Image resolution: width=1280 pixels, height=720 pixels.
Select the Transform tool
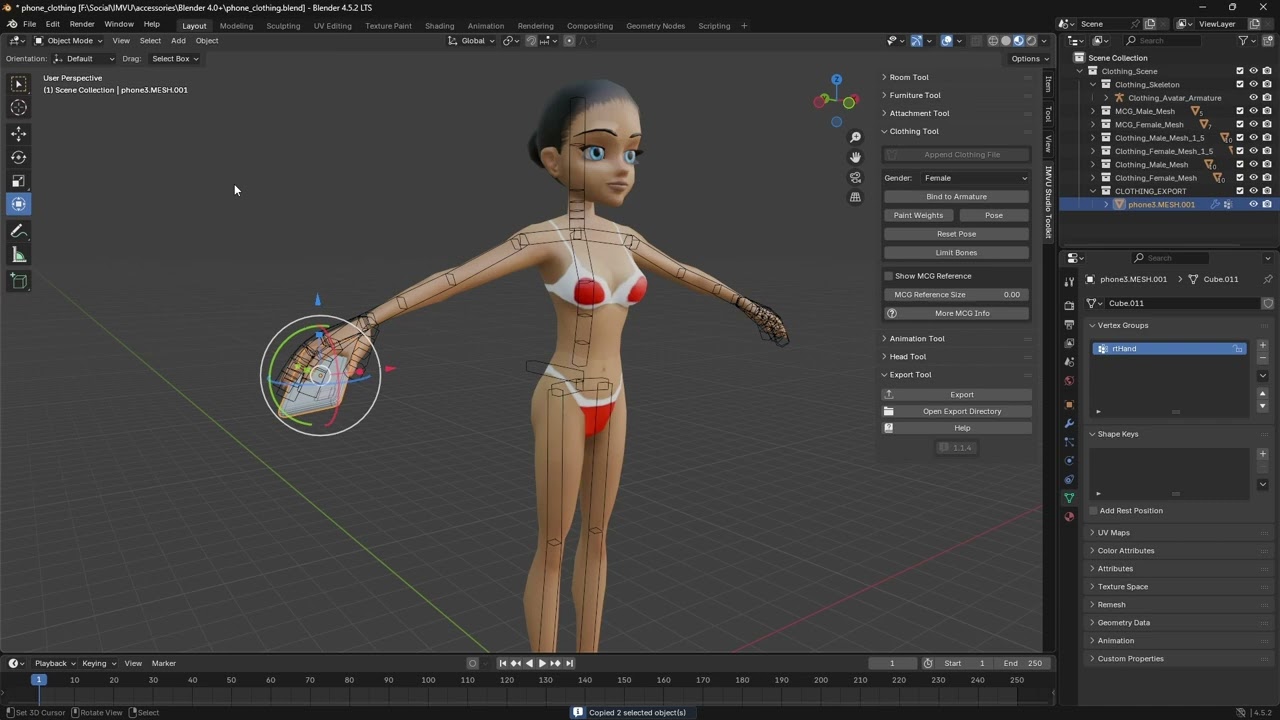click(18, 205)
